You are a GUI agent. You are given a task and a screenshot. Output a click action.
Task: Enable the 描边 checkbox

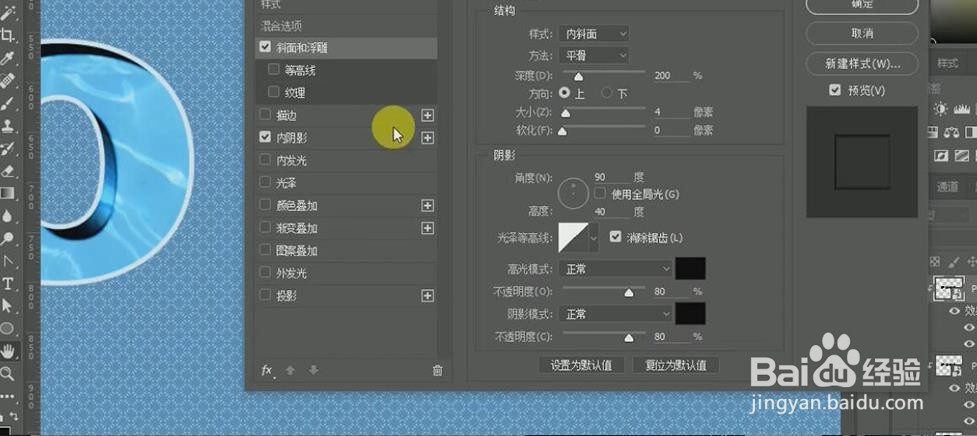point(265,115)
